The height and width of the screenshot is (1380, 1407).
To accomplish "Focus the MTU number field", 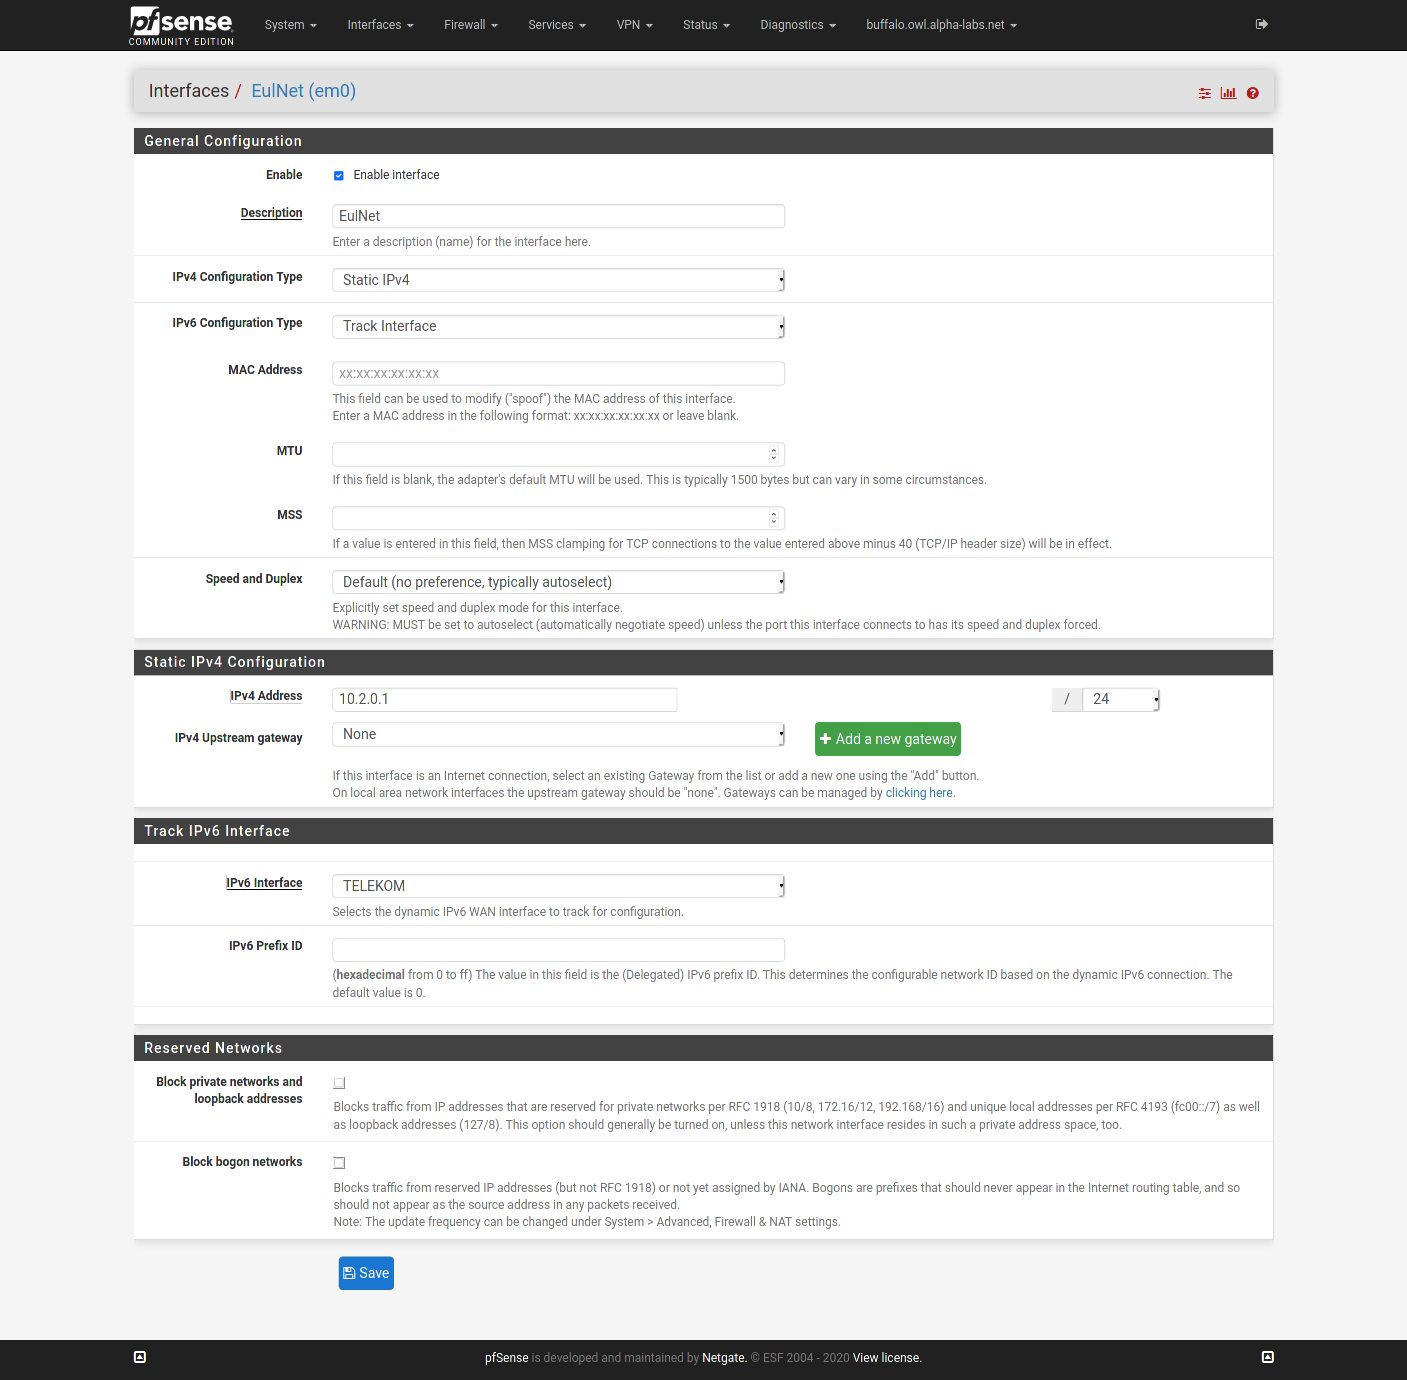I will pyautogui.click(x=558, y=454).
